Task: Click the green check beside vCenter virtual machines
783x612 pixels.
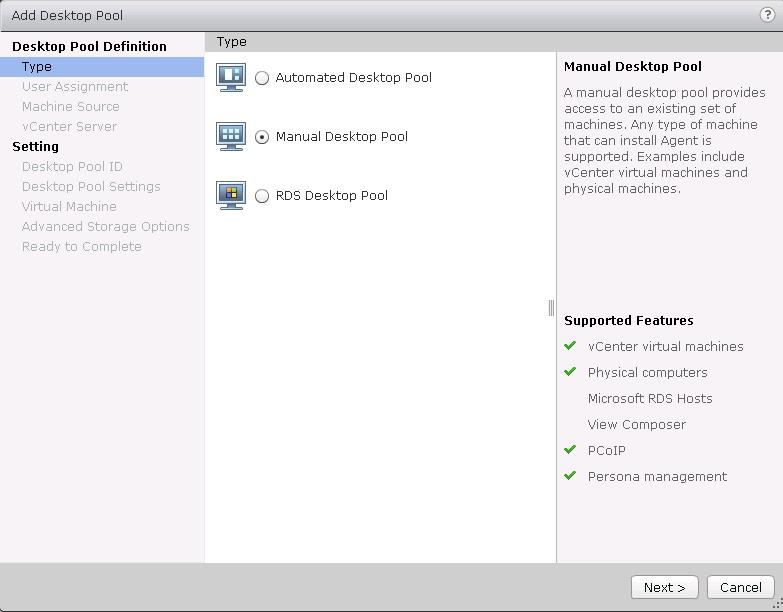Action: pos(570,346)
